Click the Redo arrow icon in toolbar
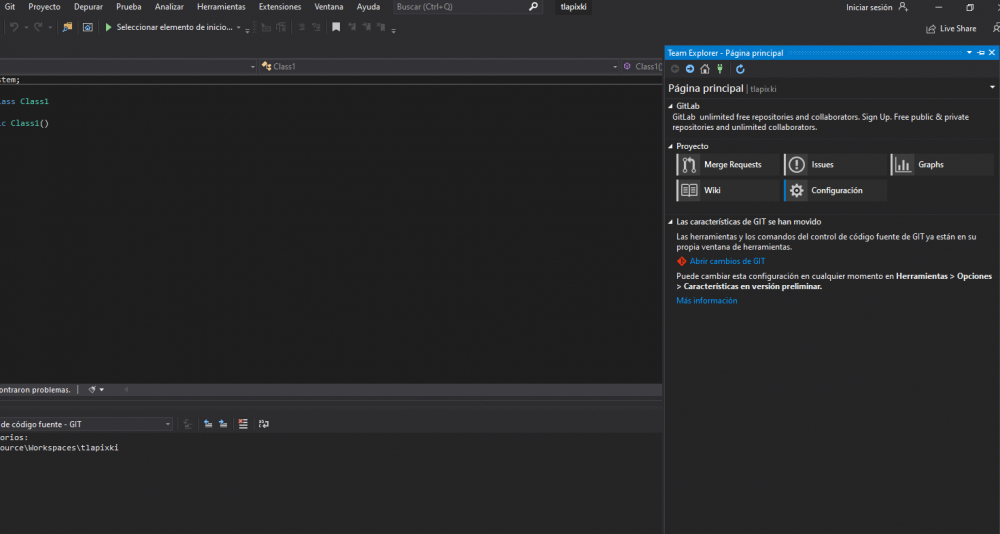Screen dimensions: 1000x534 click(38, 27)
